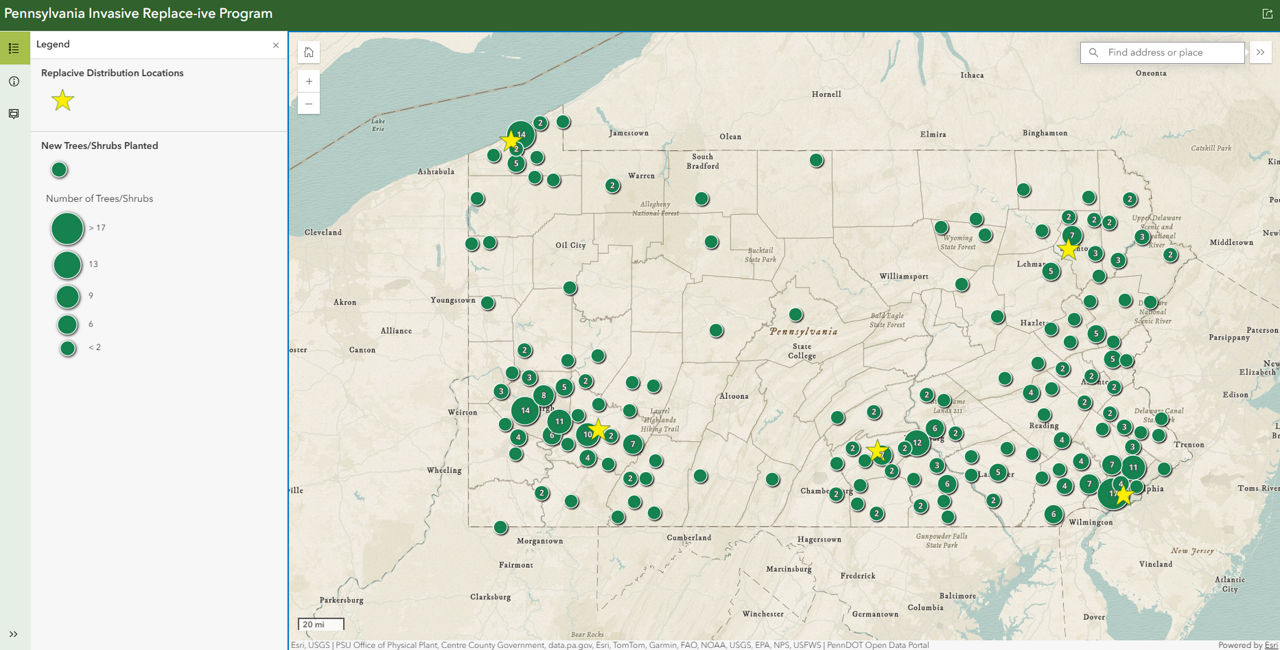Click the large green circle legend symbol
Screen dimensions: 1280x650
(67, 229)
